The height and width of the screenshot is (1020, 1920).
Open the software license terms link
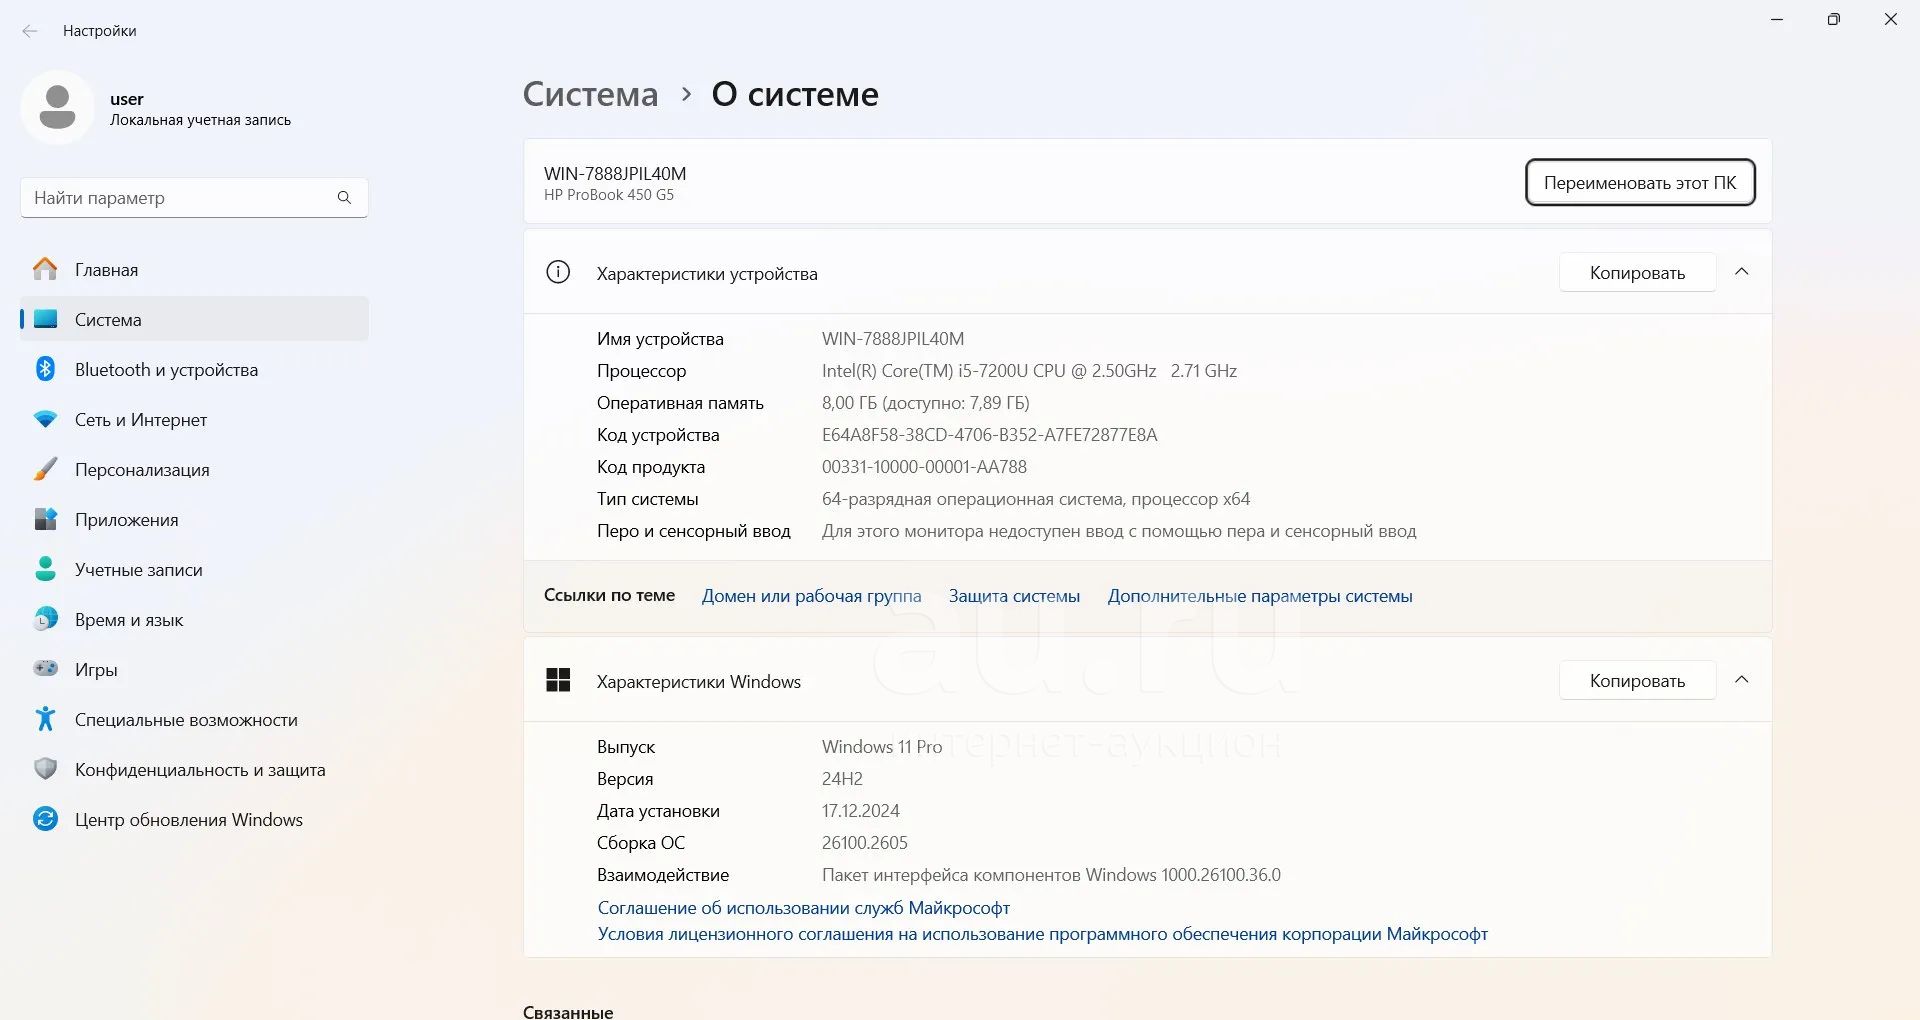1043,933
